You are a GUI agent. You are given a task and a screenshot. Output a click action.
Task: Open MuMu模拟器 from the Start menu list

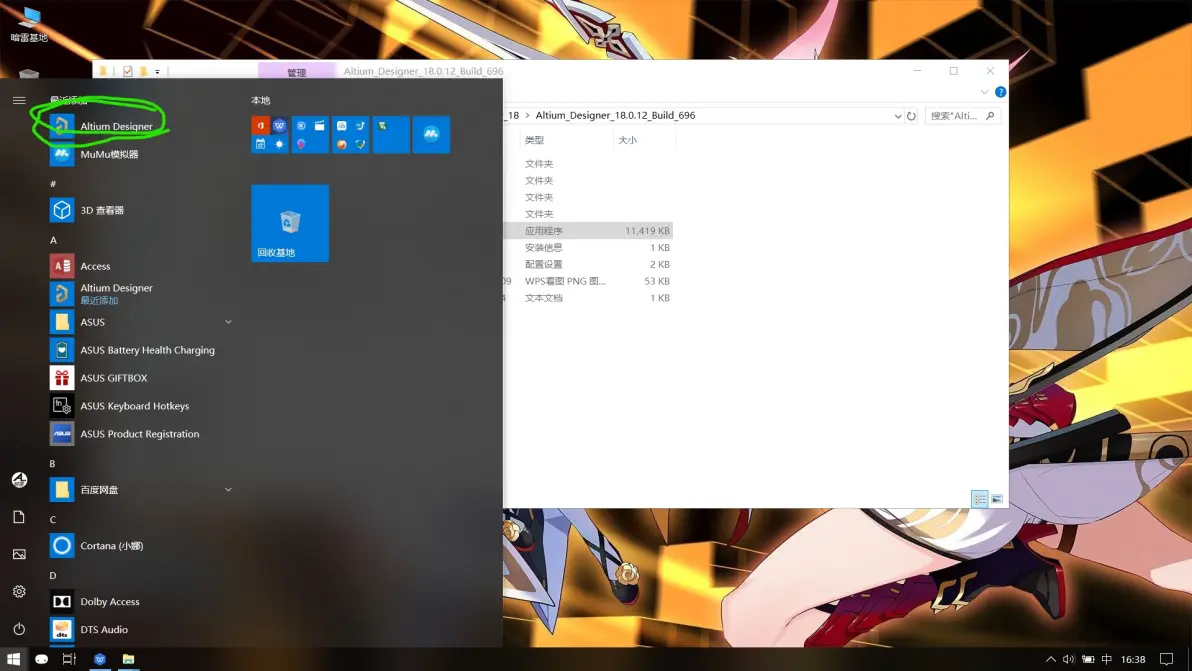point(109,154)
